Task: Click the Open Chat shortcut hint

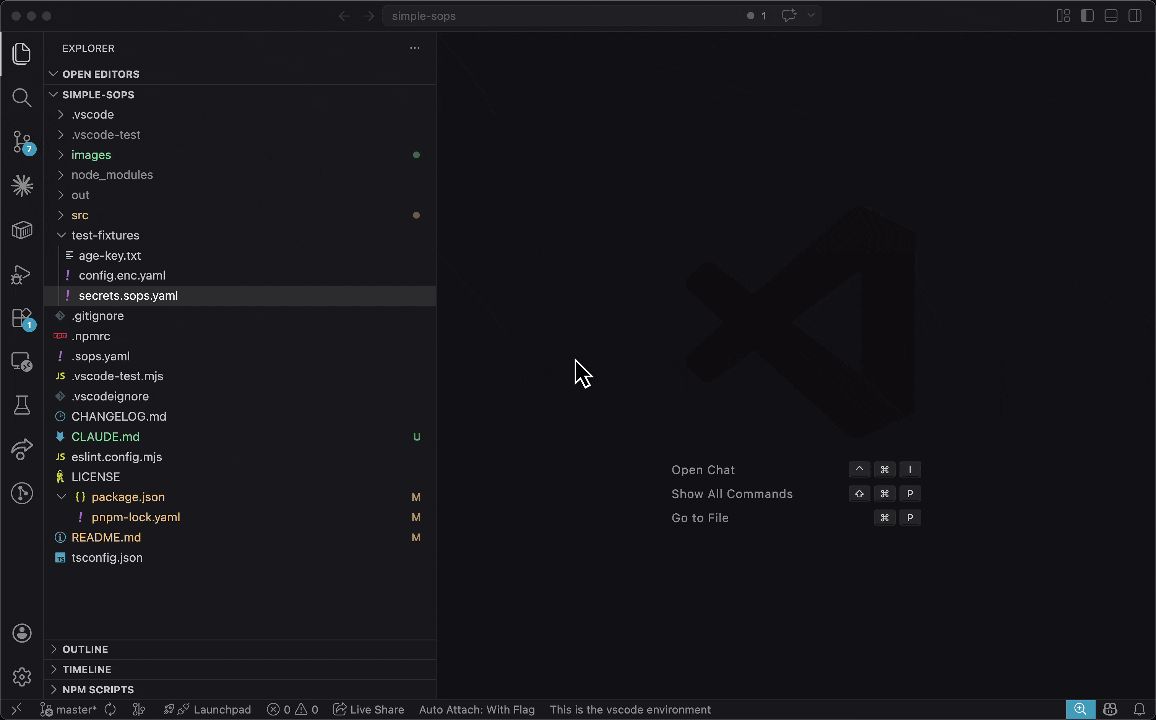Action: (x=703, y=469)
